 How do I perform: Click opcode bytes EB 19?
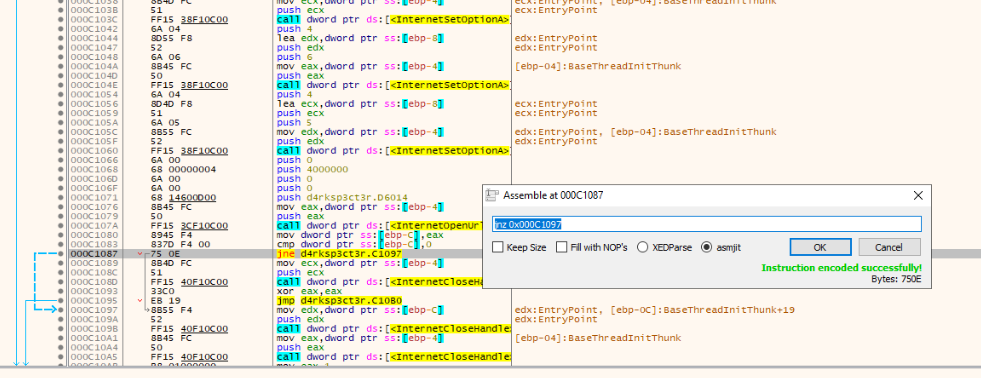[165, 300]
